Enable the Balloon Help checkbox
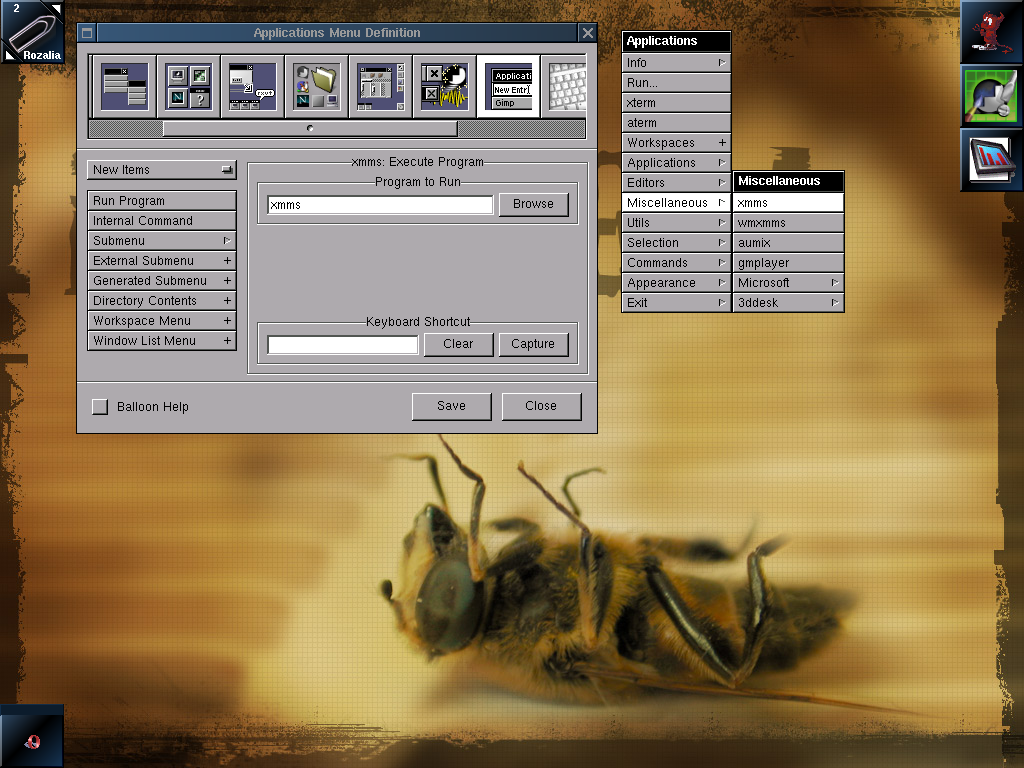The height and width of the screenshot is (768, 1024). click(100, 407)
